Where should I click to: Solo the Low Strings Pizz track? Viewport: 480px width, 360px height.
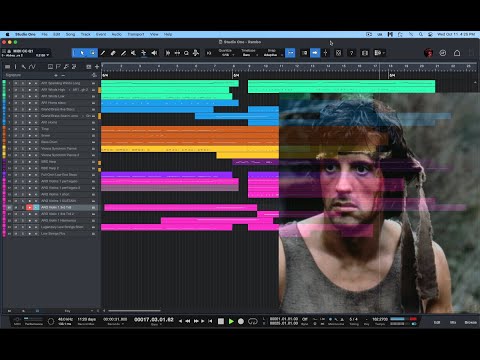(22, 234)
